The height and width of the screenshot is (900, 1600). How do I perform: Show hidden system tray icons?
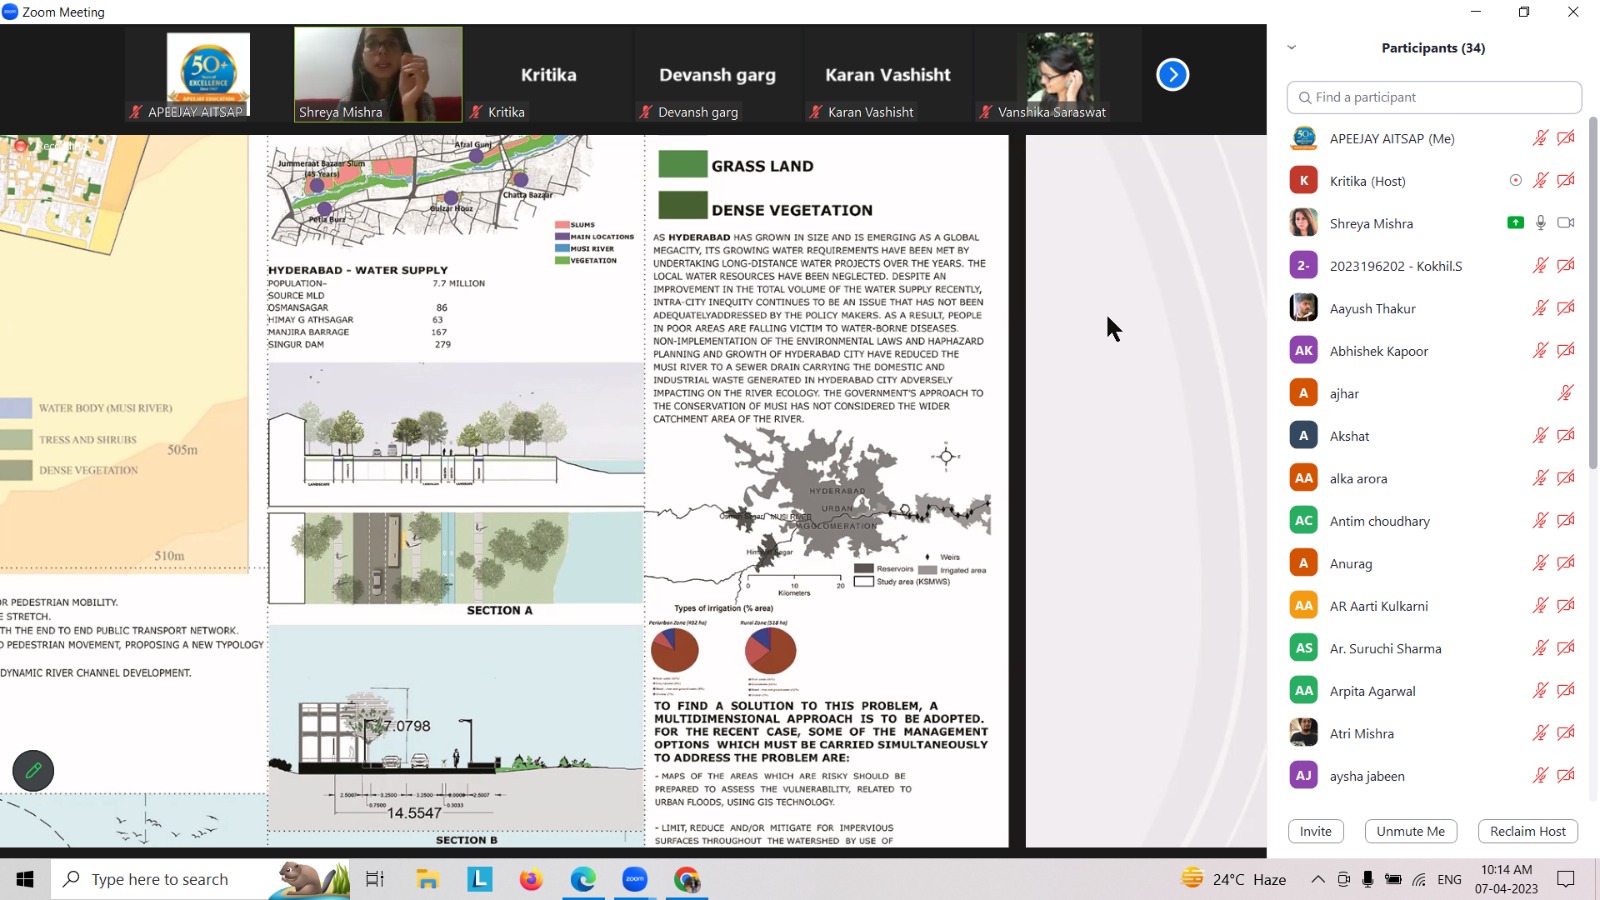tap(1318, 879)
